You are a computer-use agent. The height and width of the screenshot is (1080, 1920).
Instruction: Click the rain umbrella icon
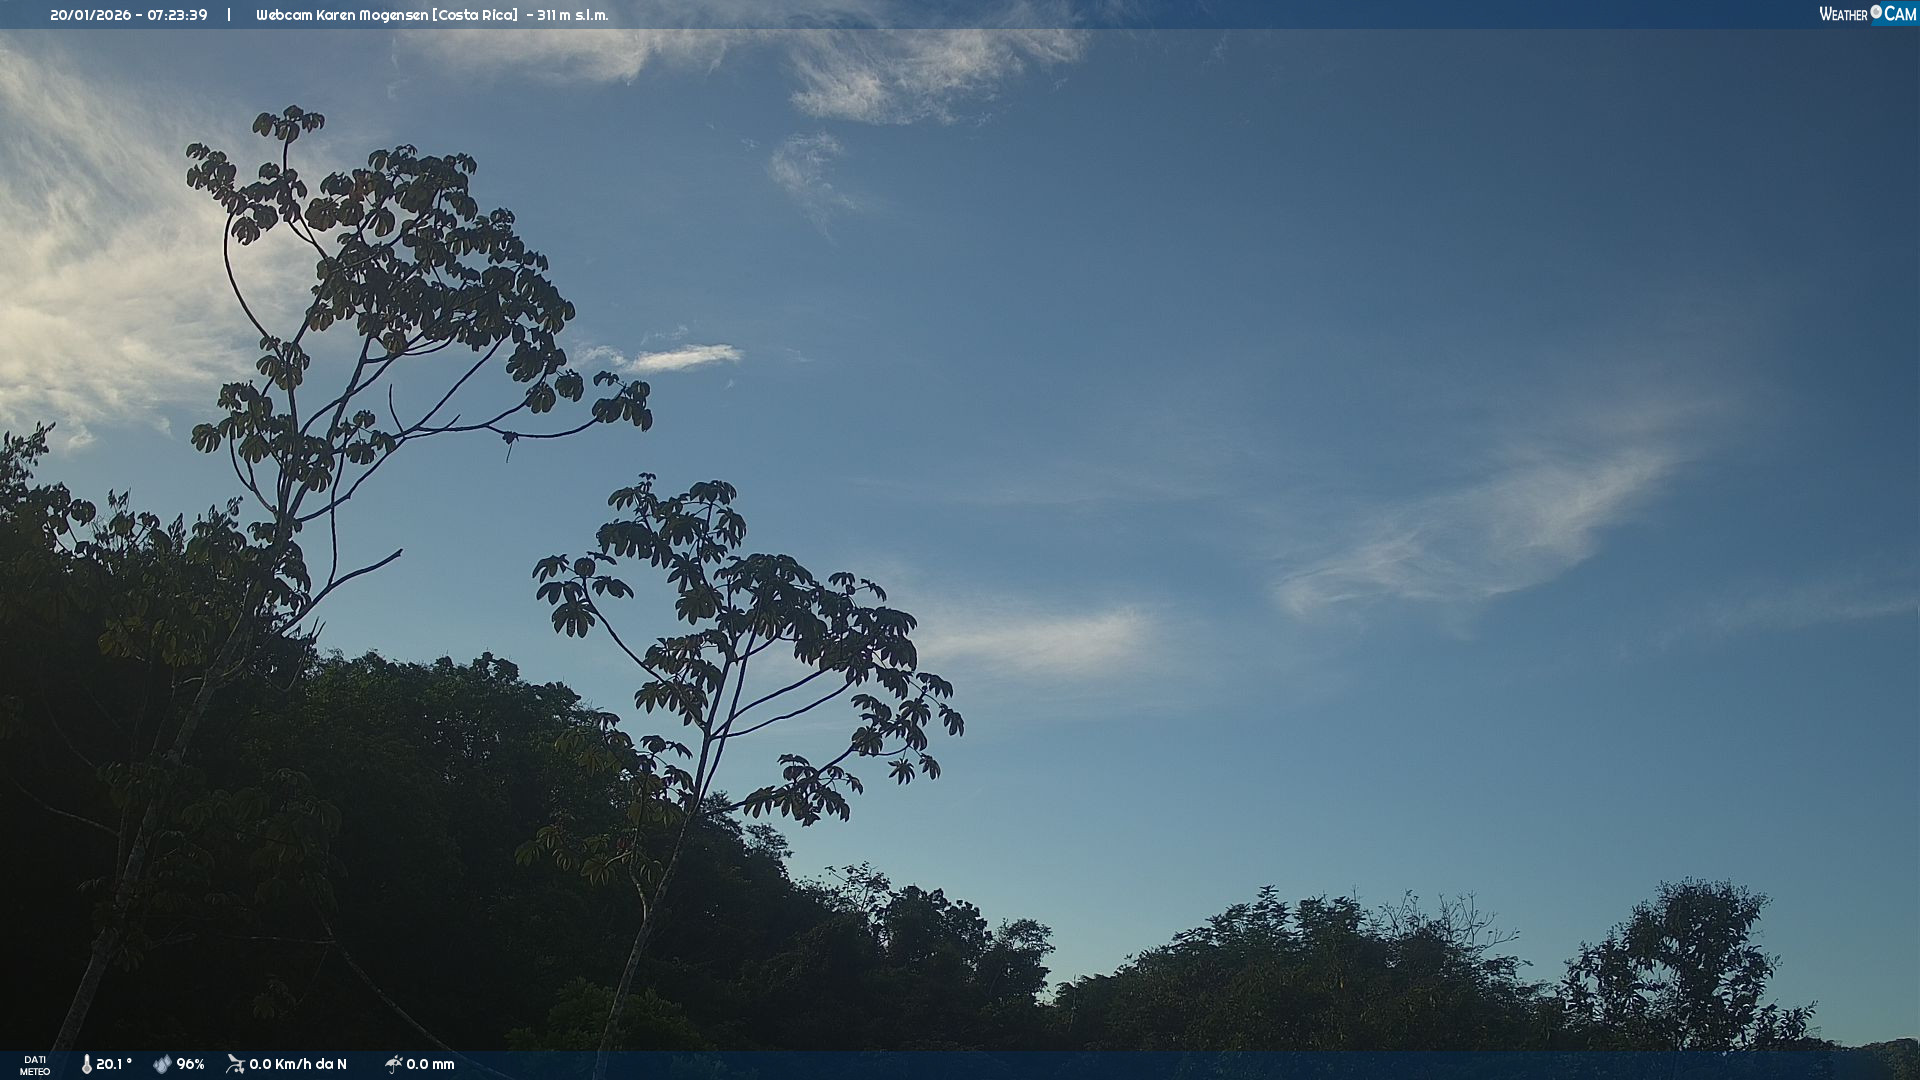[x=393, y=1064]
